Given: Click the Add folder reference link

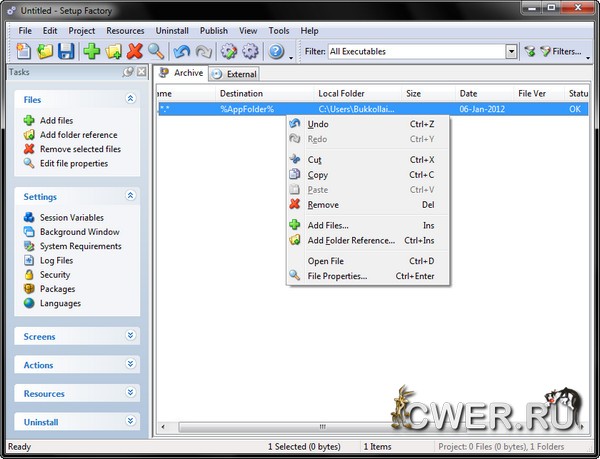Looking at the screenshot, I should (78, 135).
